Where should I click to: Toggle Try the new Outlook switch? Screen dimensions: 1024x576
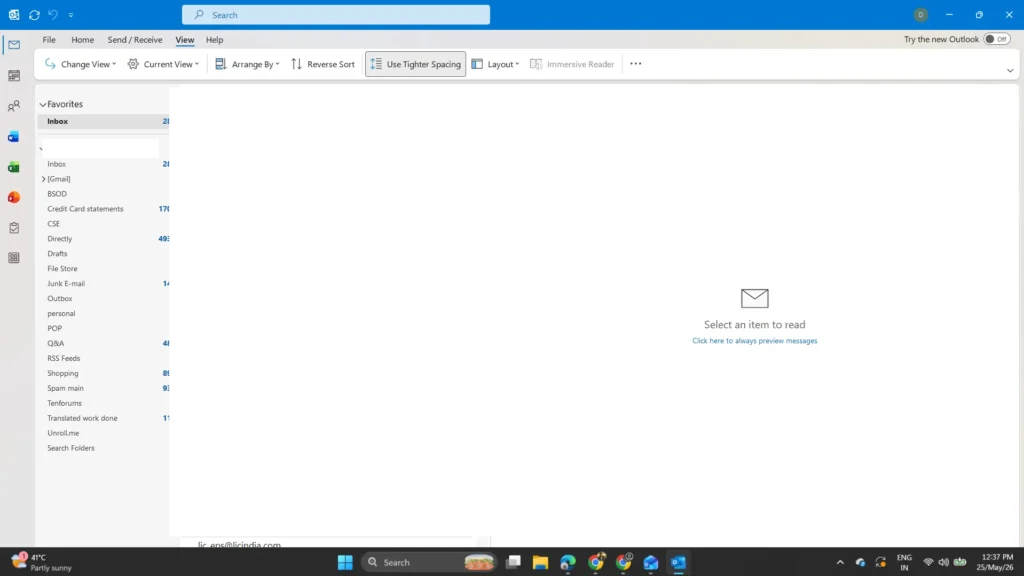point(997,39)
